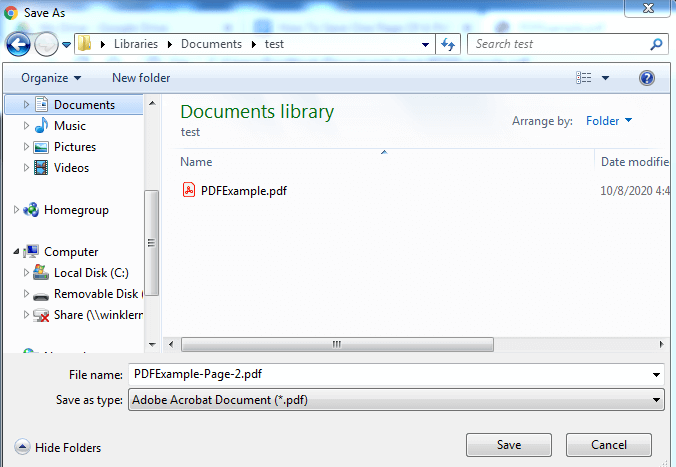Select test in the address path
This screenshot has height=467, width=676.
point(274,44)
